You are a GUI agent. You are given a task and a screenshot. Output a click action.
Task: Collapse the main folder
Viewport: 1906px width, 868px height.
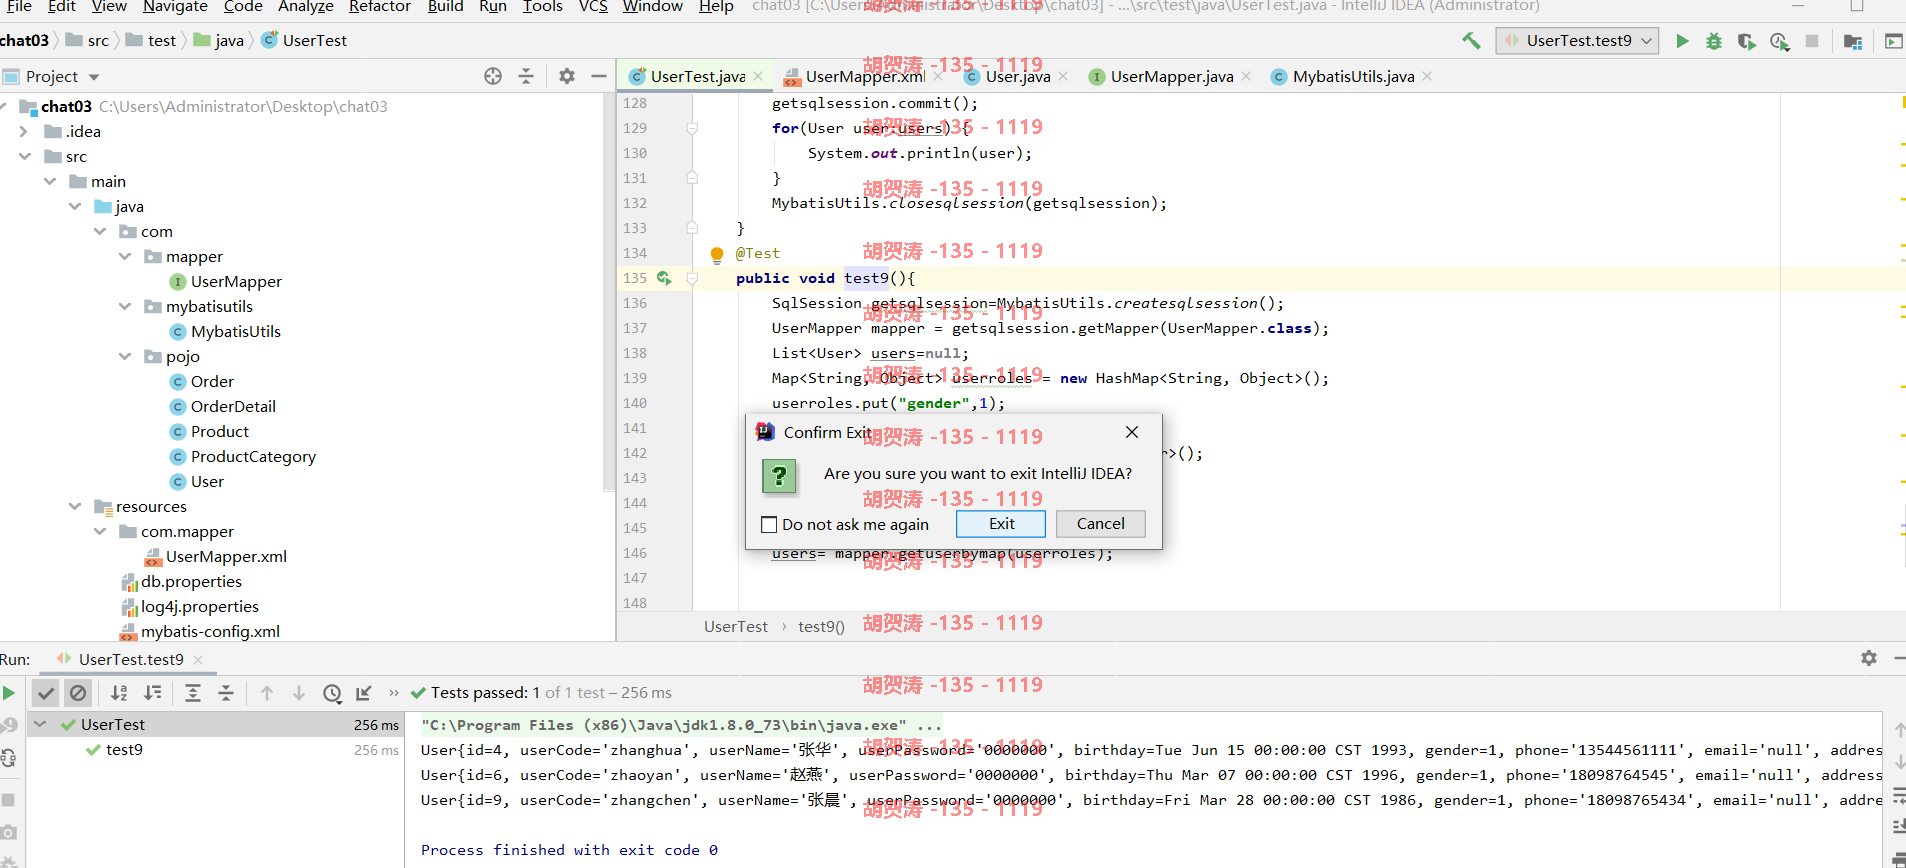tap(50, 181)
